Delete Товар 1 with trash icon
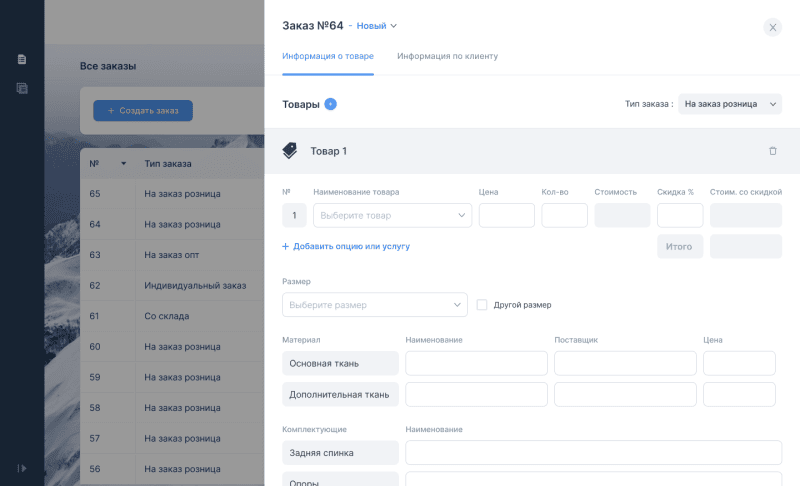 [x=772, y=151]
